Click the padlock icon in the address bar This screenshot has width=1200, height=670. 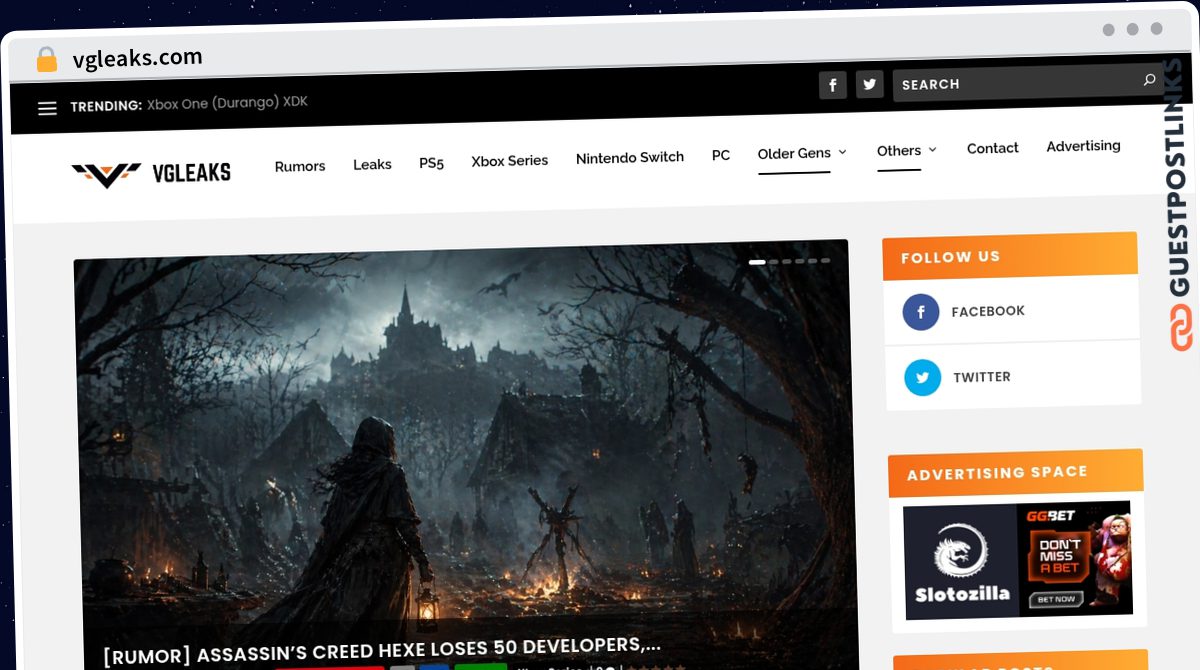47,60
